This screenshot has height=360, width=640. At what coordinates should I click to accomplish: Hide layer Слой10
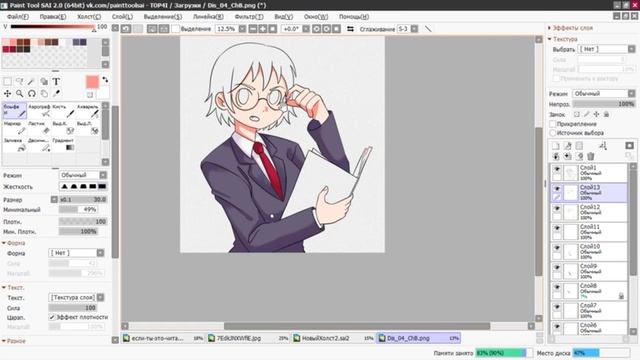click(557, 247)
